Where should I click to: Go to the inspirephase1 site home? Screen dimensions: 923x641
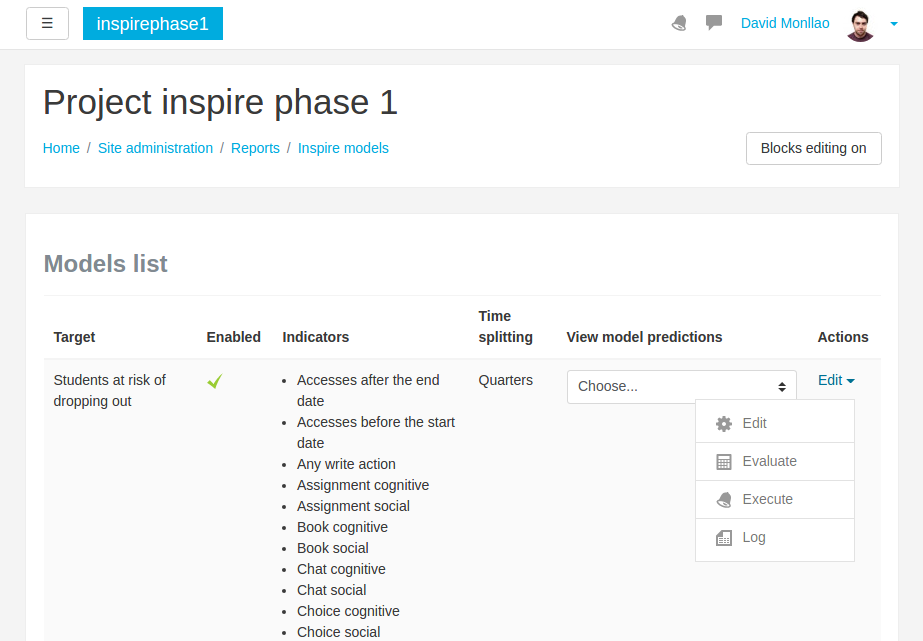tap(152, 24)
